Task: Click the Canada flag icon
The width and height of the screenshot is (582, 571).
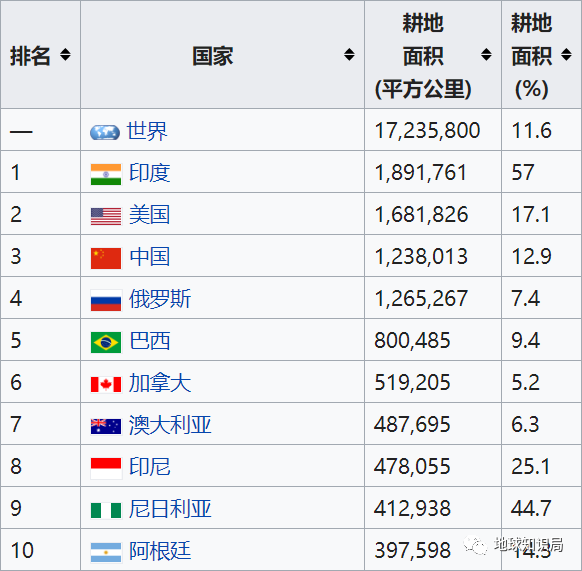Action: (106, 384)
